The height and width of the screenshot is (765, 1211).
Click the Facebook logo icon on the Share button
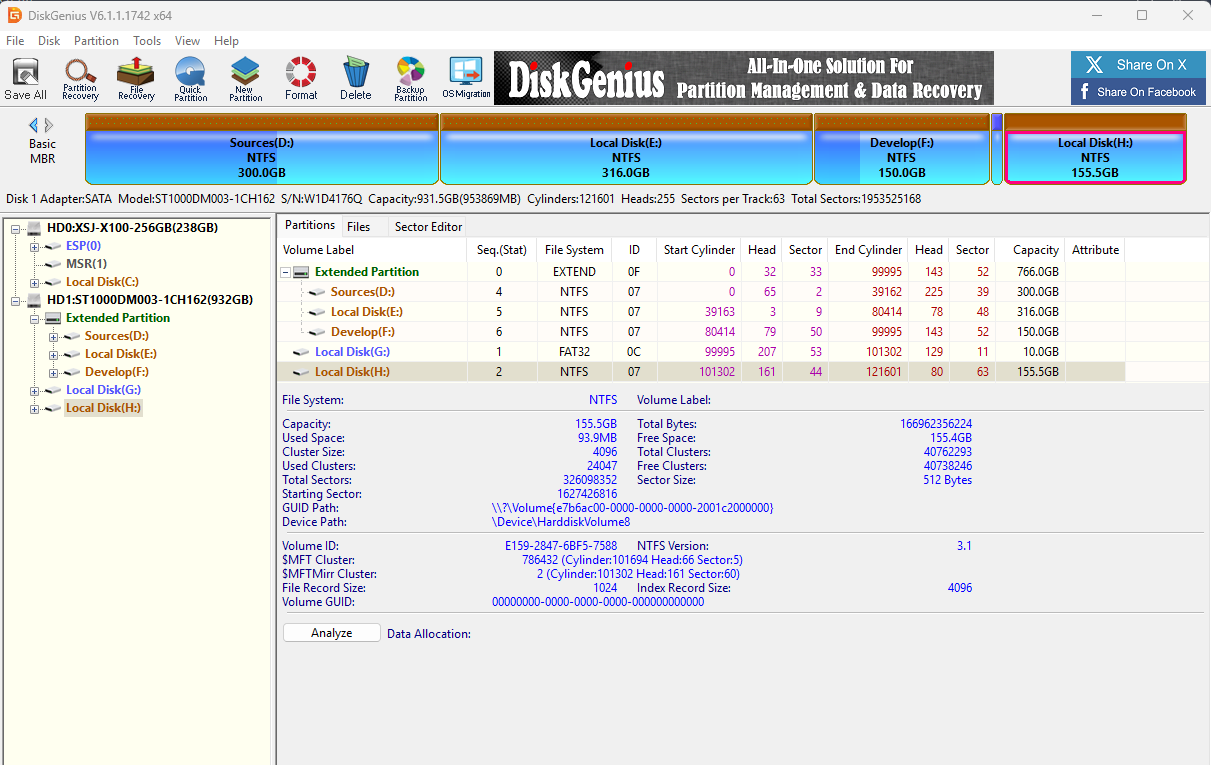[1084, 92]
